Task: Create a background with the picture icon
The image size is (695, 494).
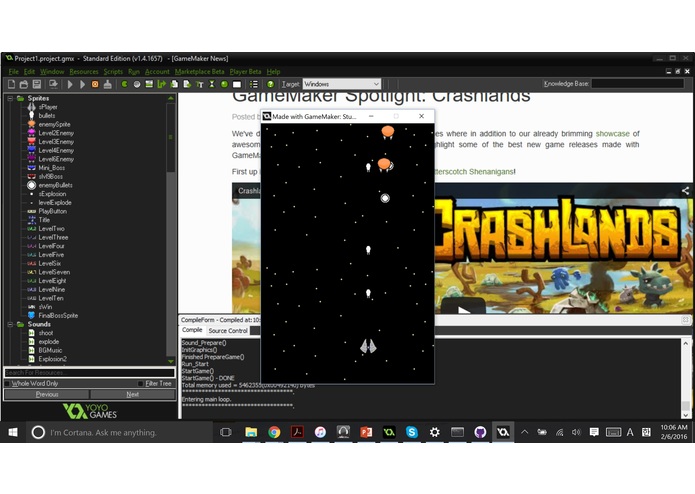Action: click(x=149, y=84)
